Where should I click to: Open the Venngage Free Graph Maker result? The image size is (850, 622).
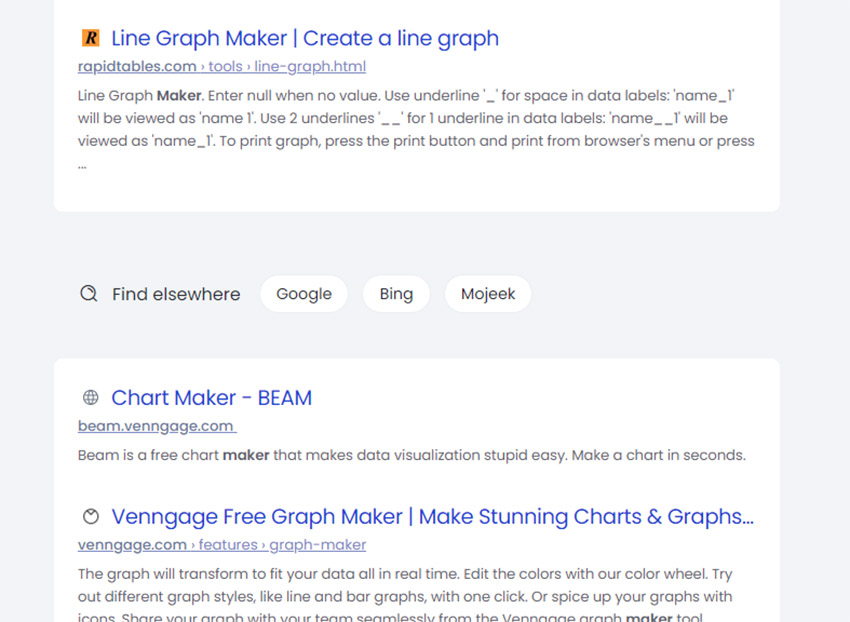pyautogui.click(x=433, y=516)
